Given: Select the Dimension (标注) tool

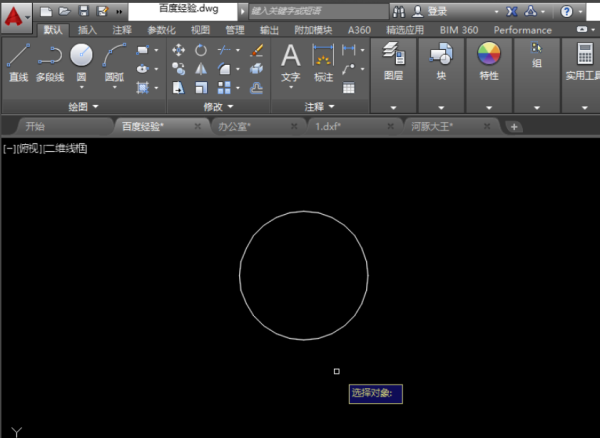Looking at the screenshot, I should coord(323,63).
